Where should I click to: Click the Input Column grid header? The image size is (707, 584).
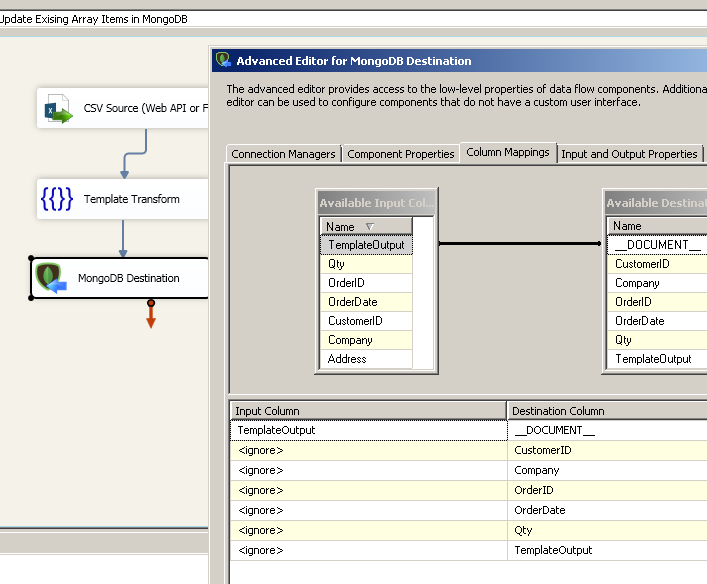pos(368,411)
